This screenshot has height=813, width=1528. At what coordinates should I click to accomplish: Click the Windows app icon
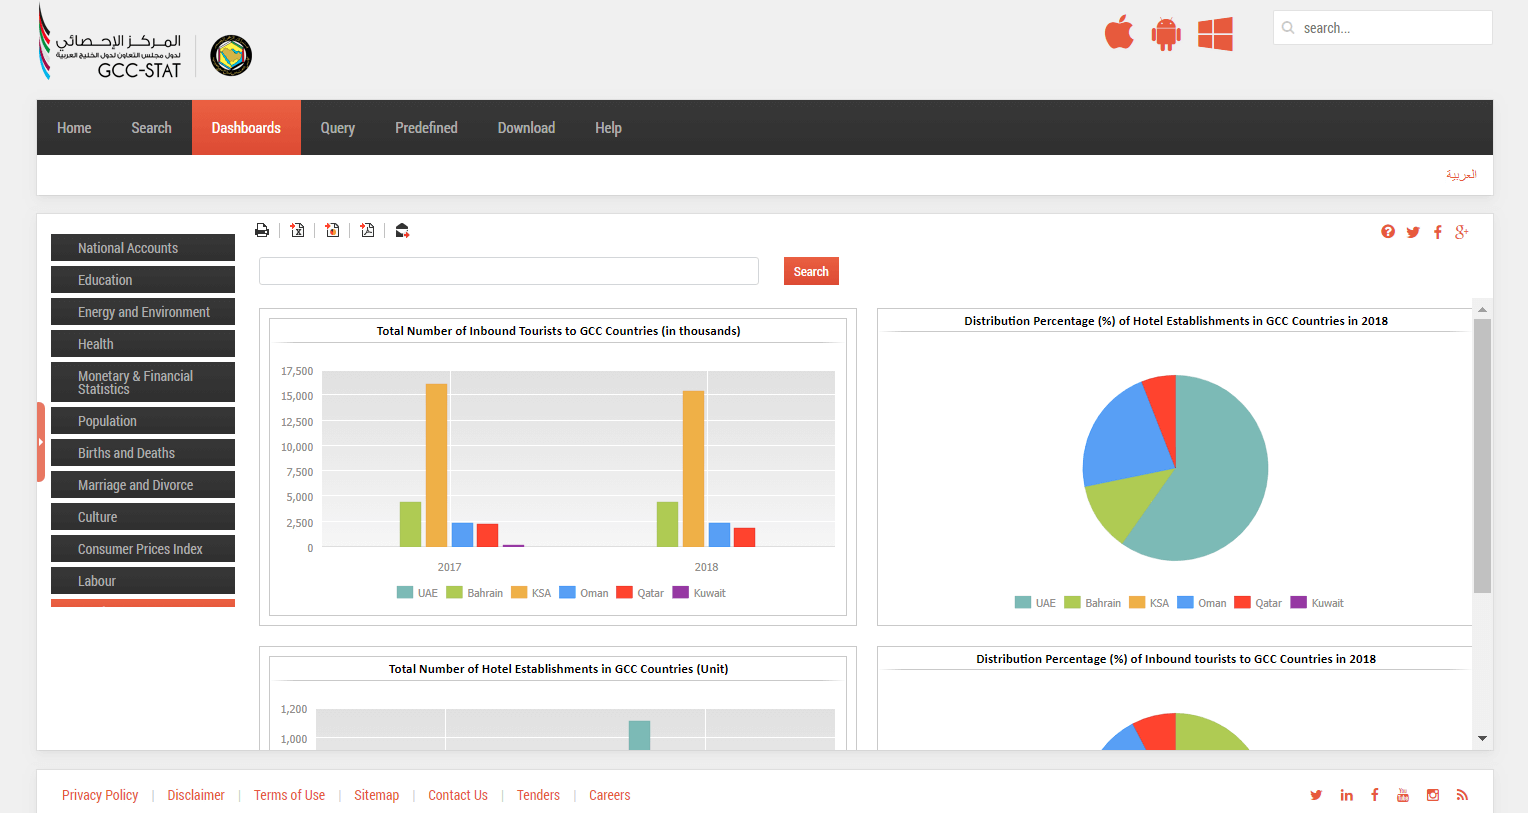point(1215,33)
